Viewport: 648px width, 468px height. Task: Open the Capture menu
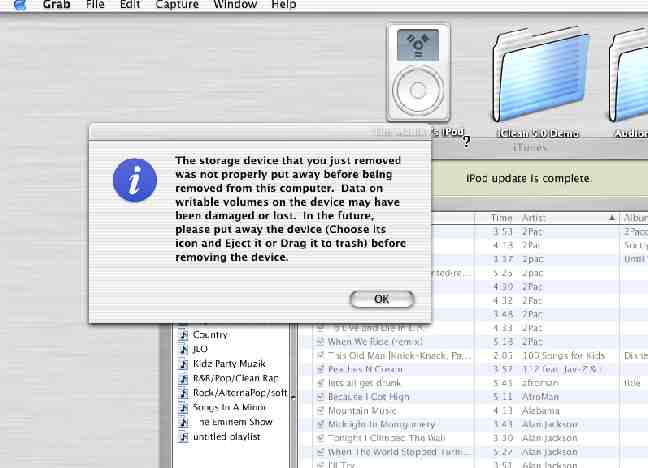(177, 5)
